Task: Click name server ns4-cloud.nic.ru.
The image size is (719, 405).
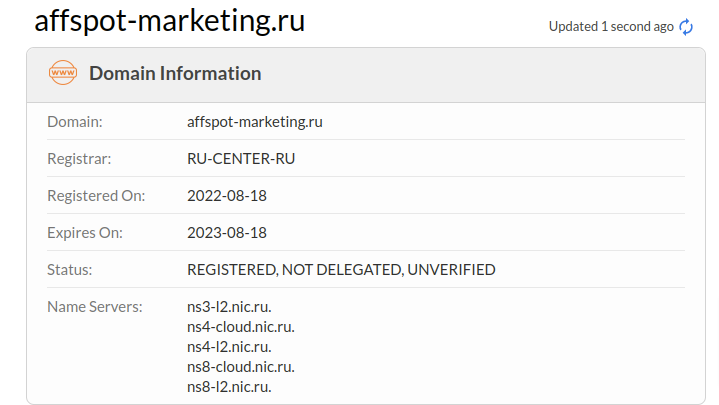Action: point(241,326)
